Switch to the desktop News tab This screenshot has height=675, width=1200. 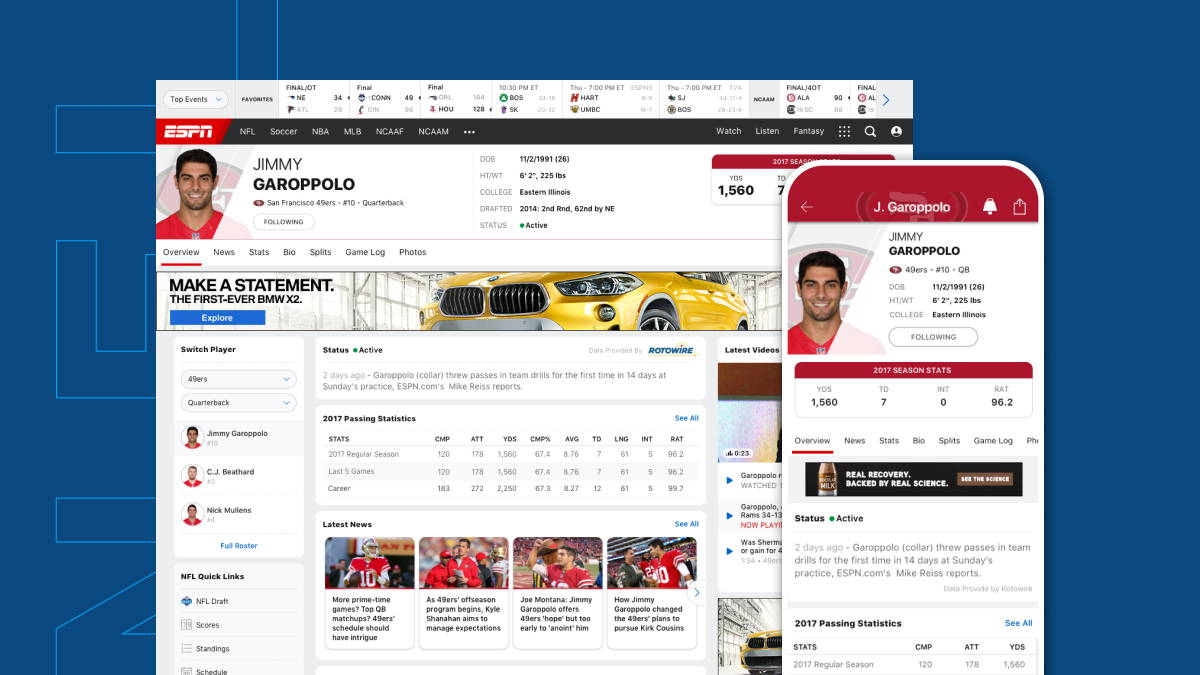pyautogui.click(x=224, y=253)
